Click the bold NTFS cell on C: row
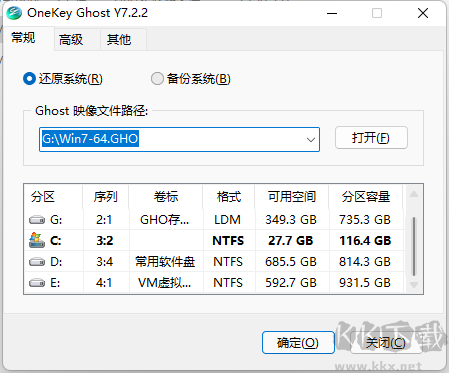Screen dimensions: 449x373 [228, 241]
